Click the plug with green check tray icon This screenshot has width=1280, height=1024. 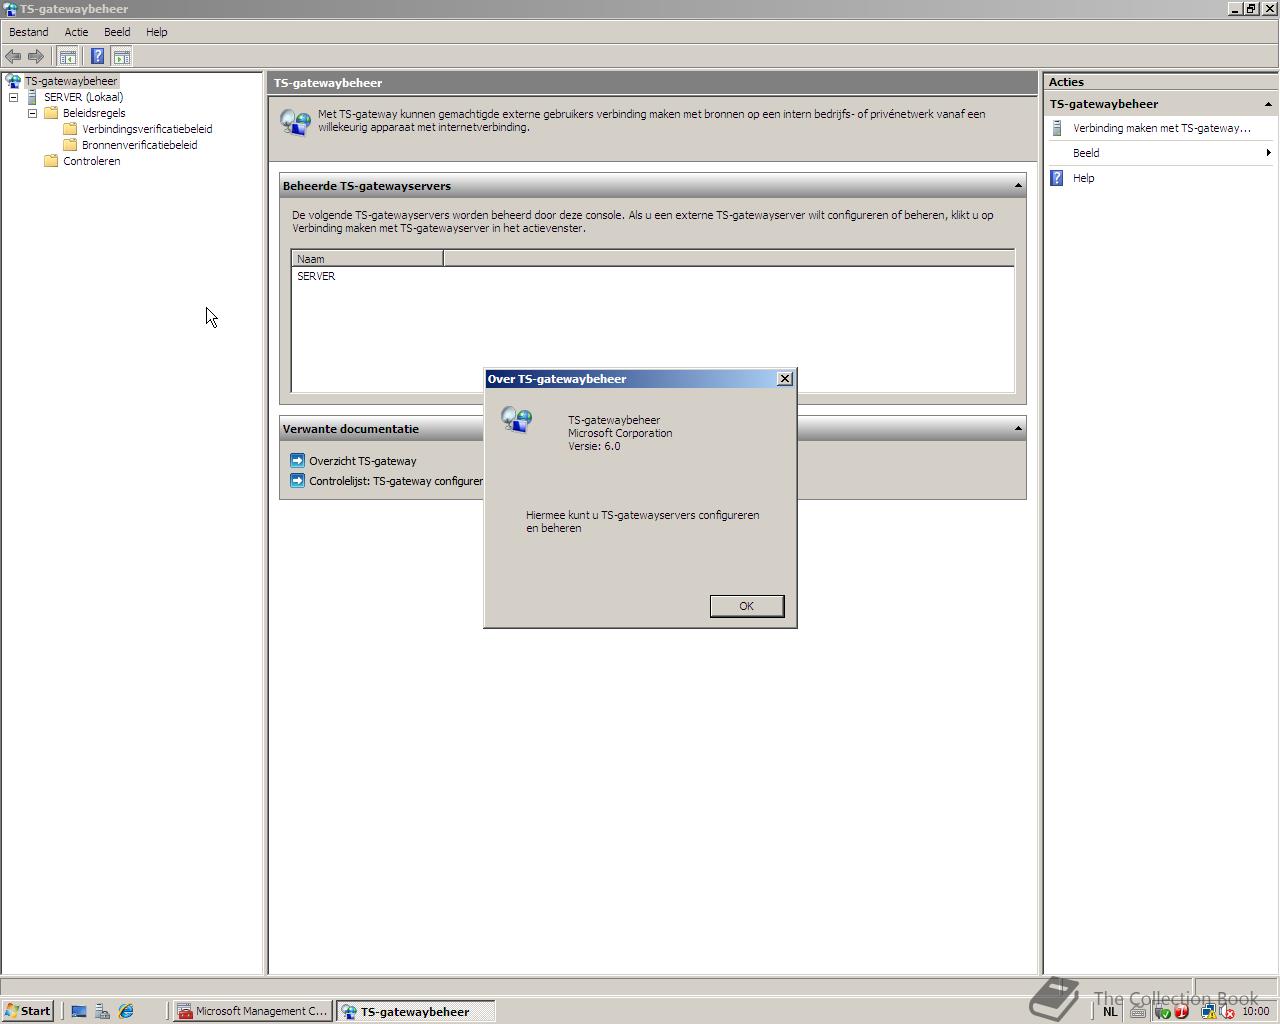tap(1162, 1012)
